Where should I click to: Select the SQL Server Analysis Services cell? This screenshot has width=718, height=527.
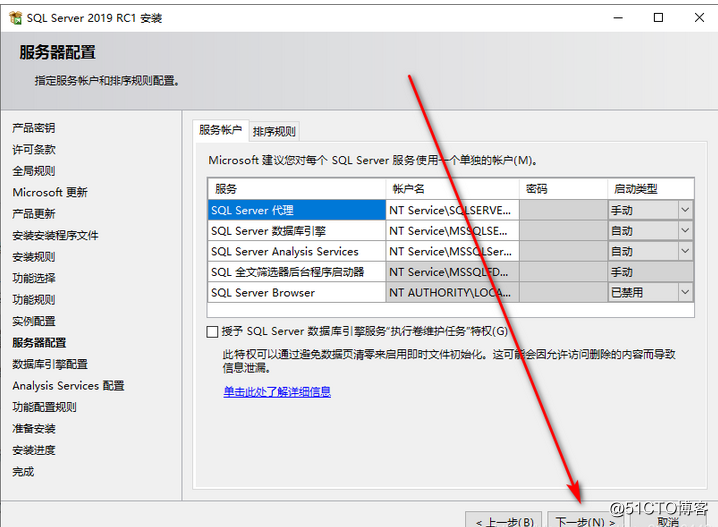point(296,251)
